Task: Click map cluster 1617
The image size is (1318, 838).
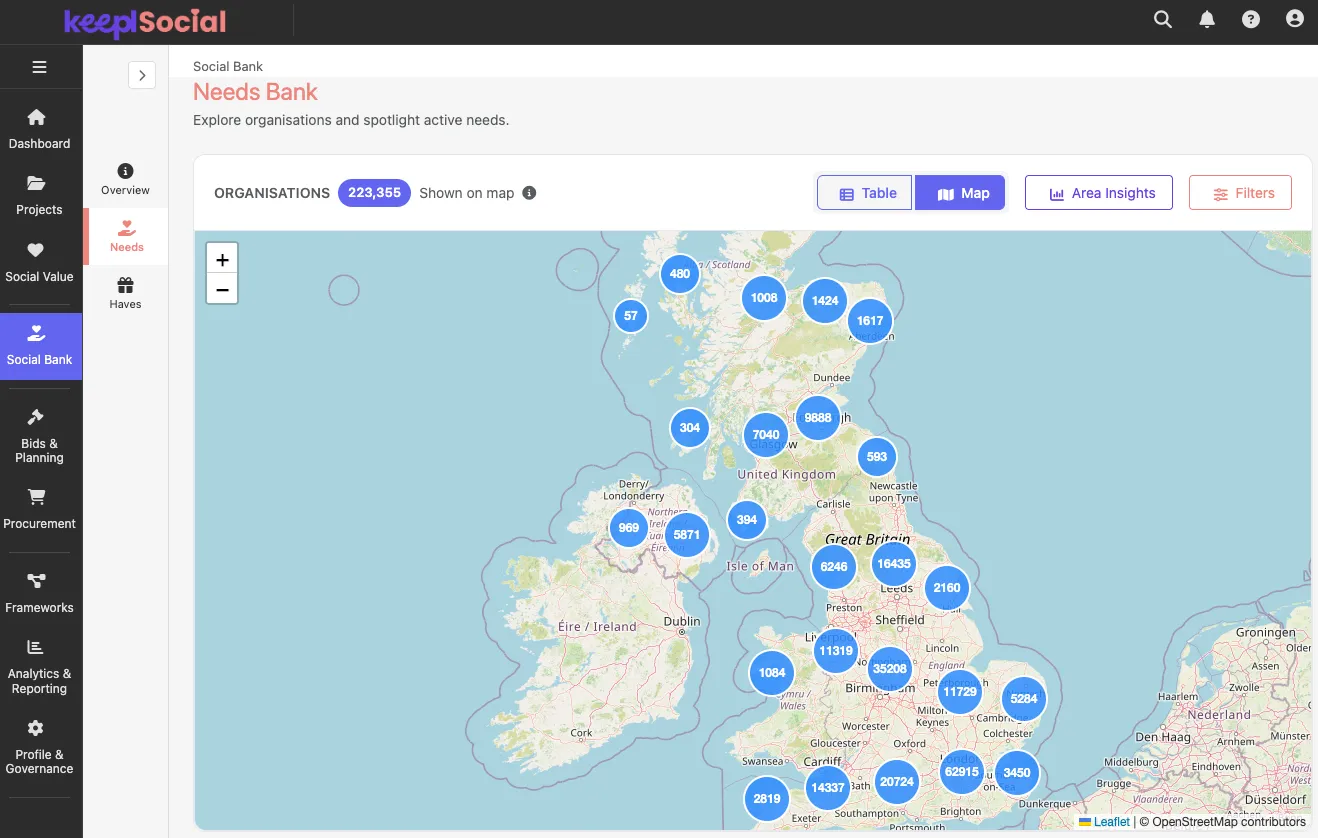Action: (870, 321)
